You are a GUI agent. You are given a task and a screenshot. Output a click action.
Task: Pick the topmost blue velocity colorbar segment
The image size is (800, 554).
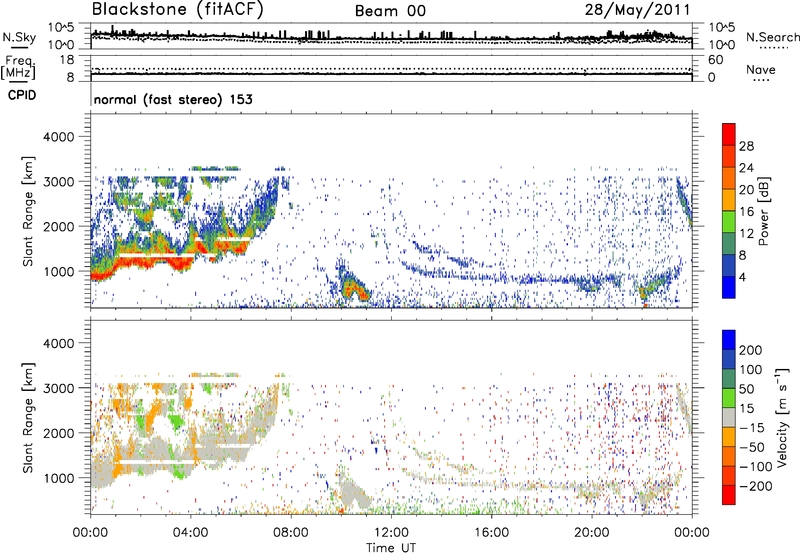pos(729,340)
